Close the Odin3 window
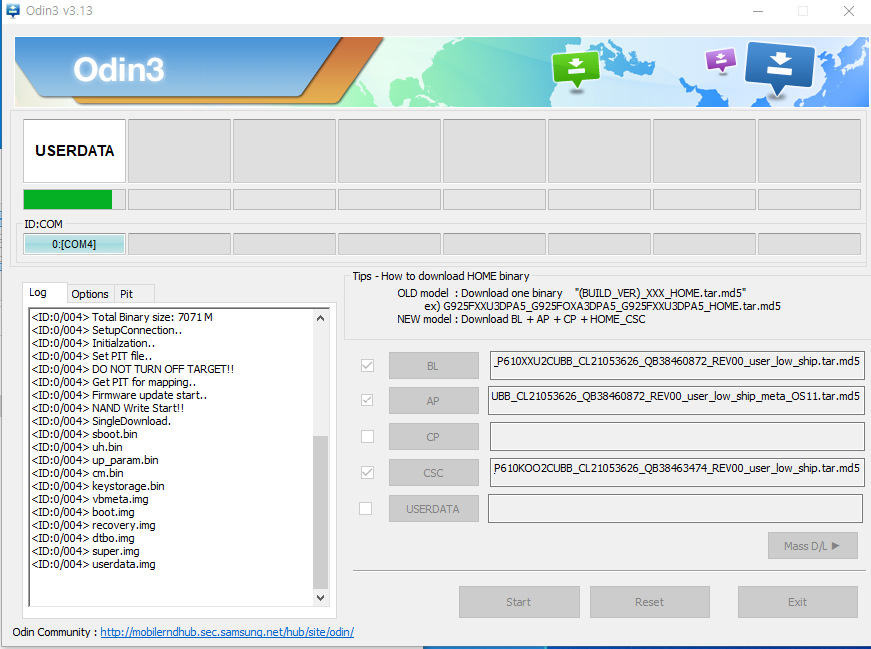871x649 pixels. pyautogui.click(x=849, y=11)
